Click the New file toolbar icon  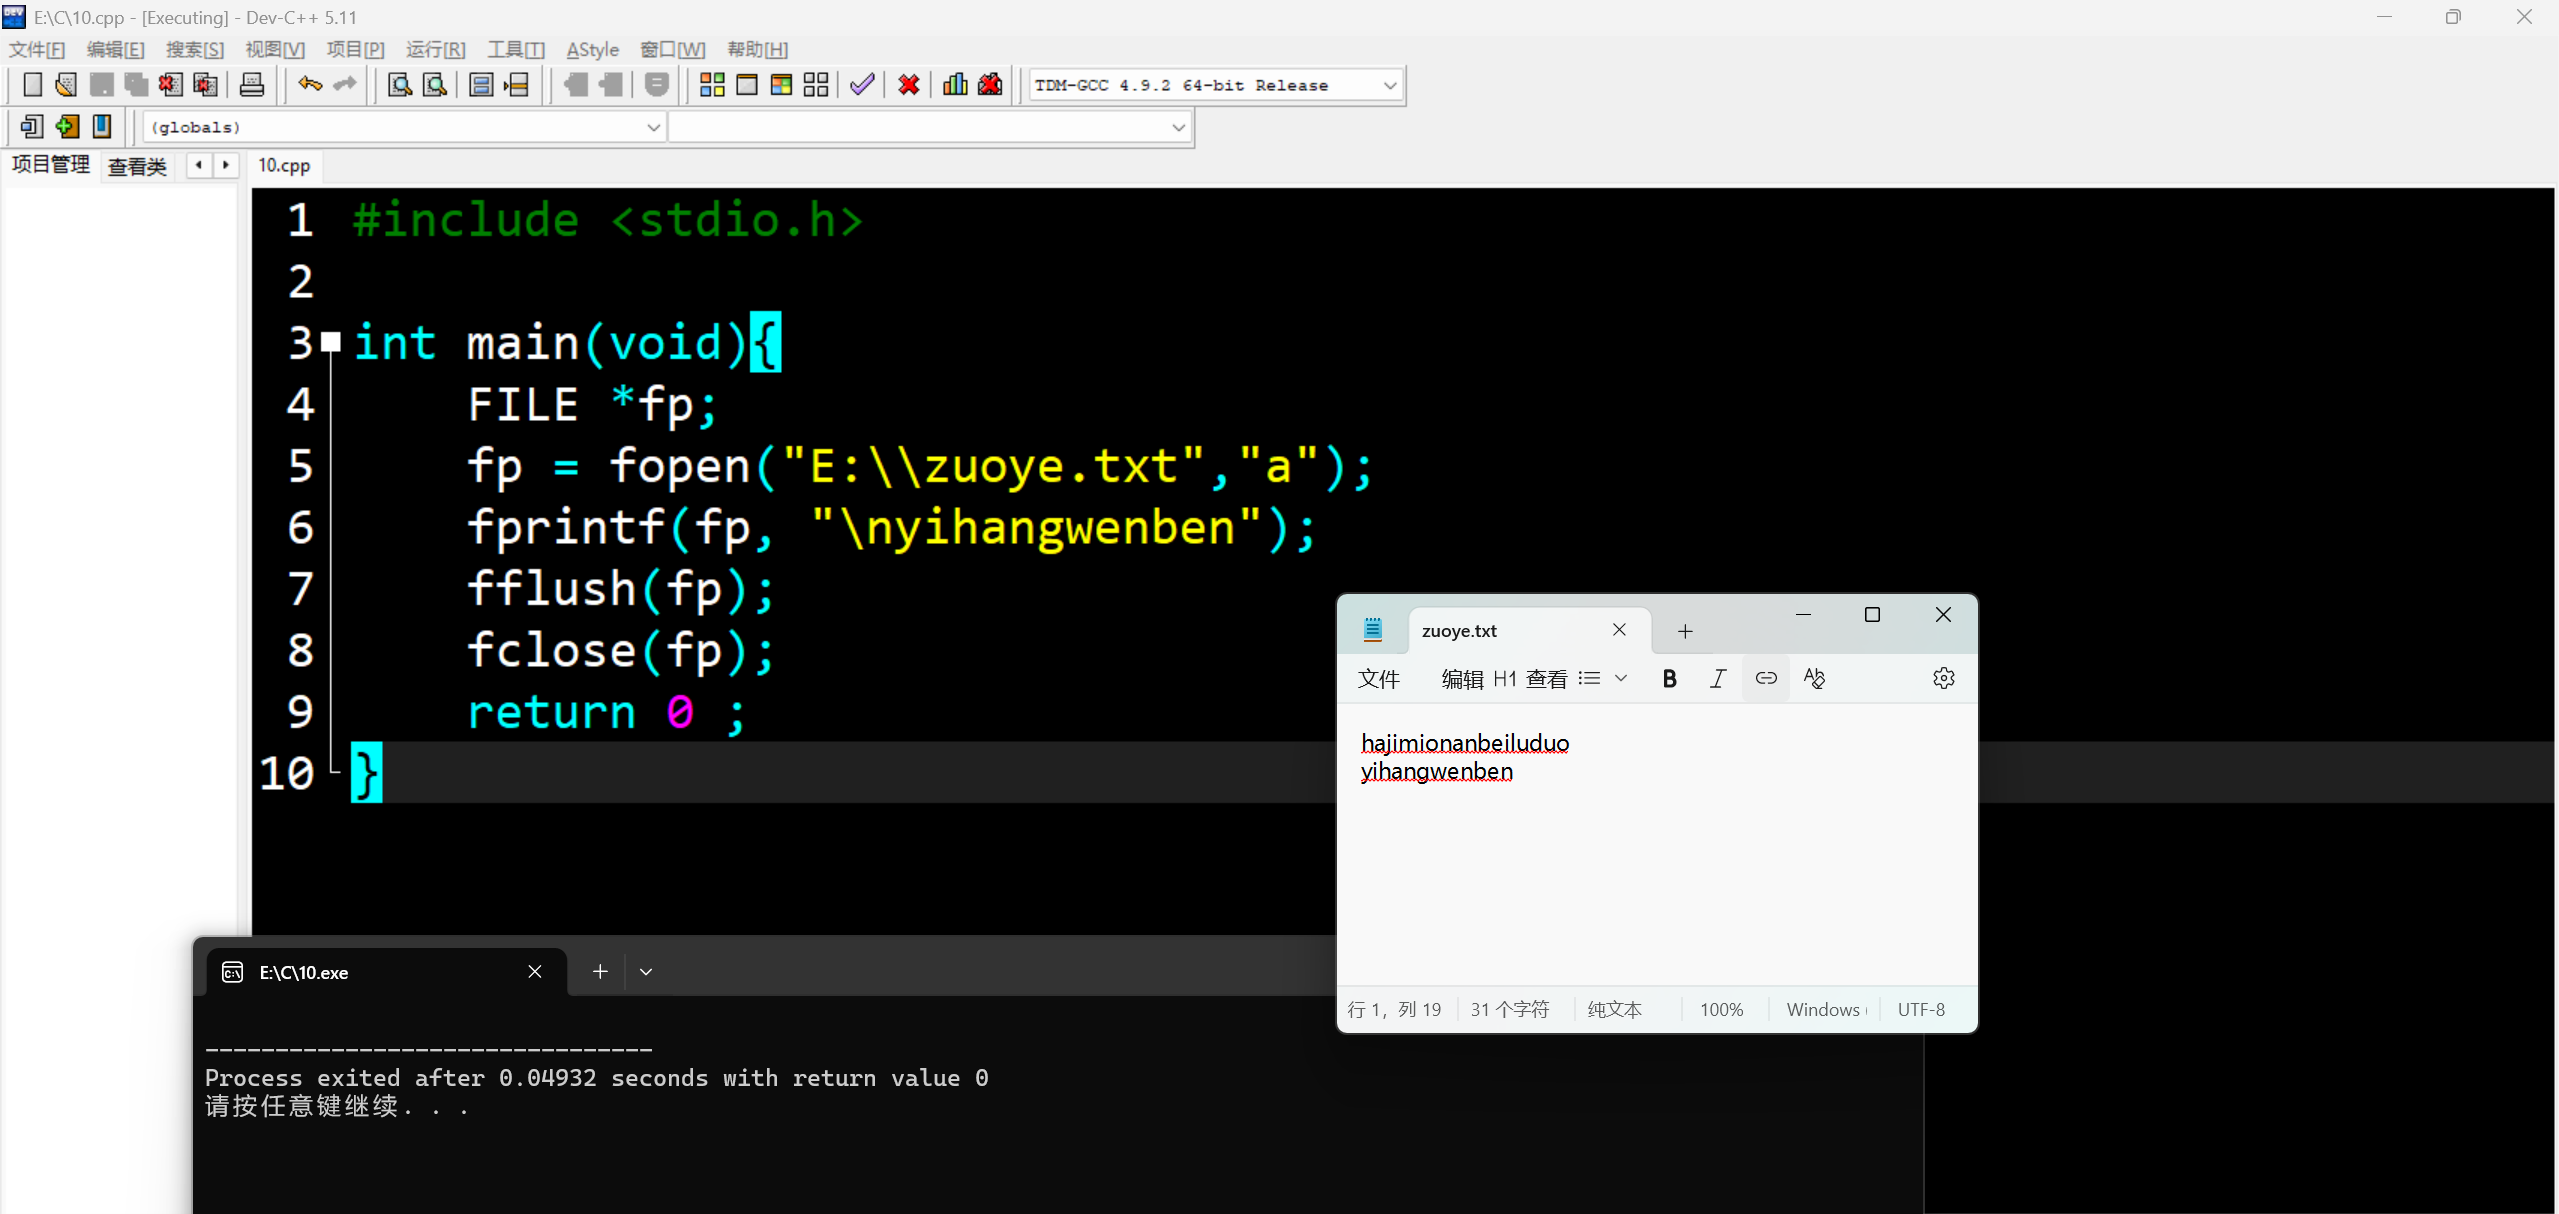coord(32,85)
